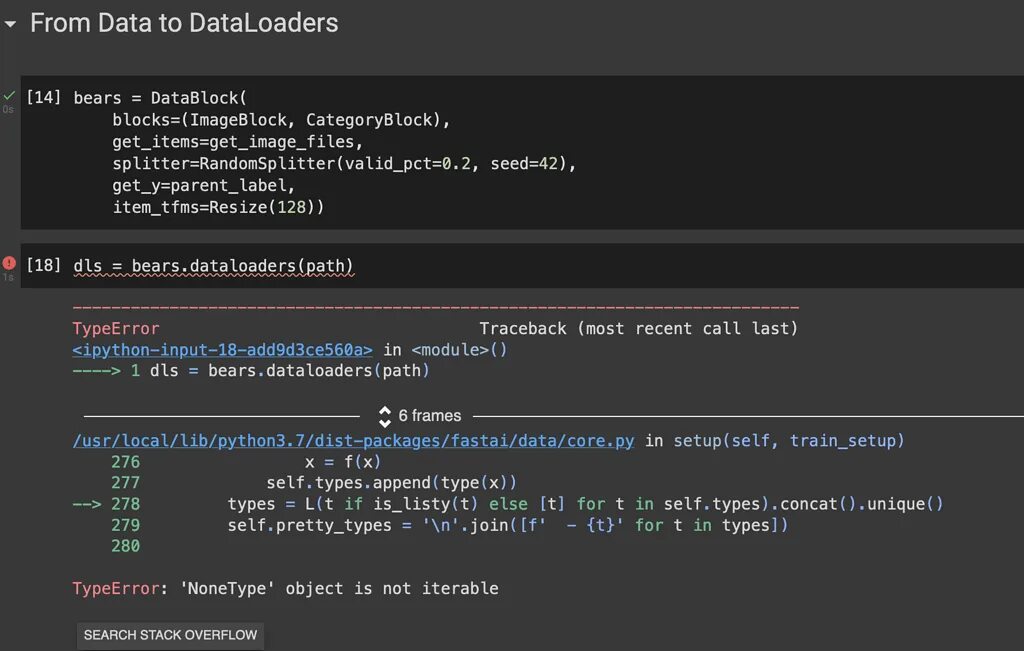This screenshot has height=651, width=1024.
Task: Click the green checkmark run status of cell 14
Action: pyautogui.click(x=8, y=95)
